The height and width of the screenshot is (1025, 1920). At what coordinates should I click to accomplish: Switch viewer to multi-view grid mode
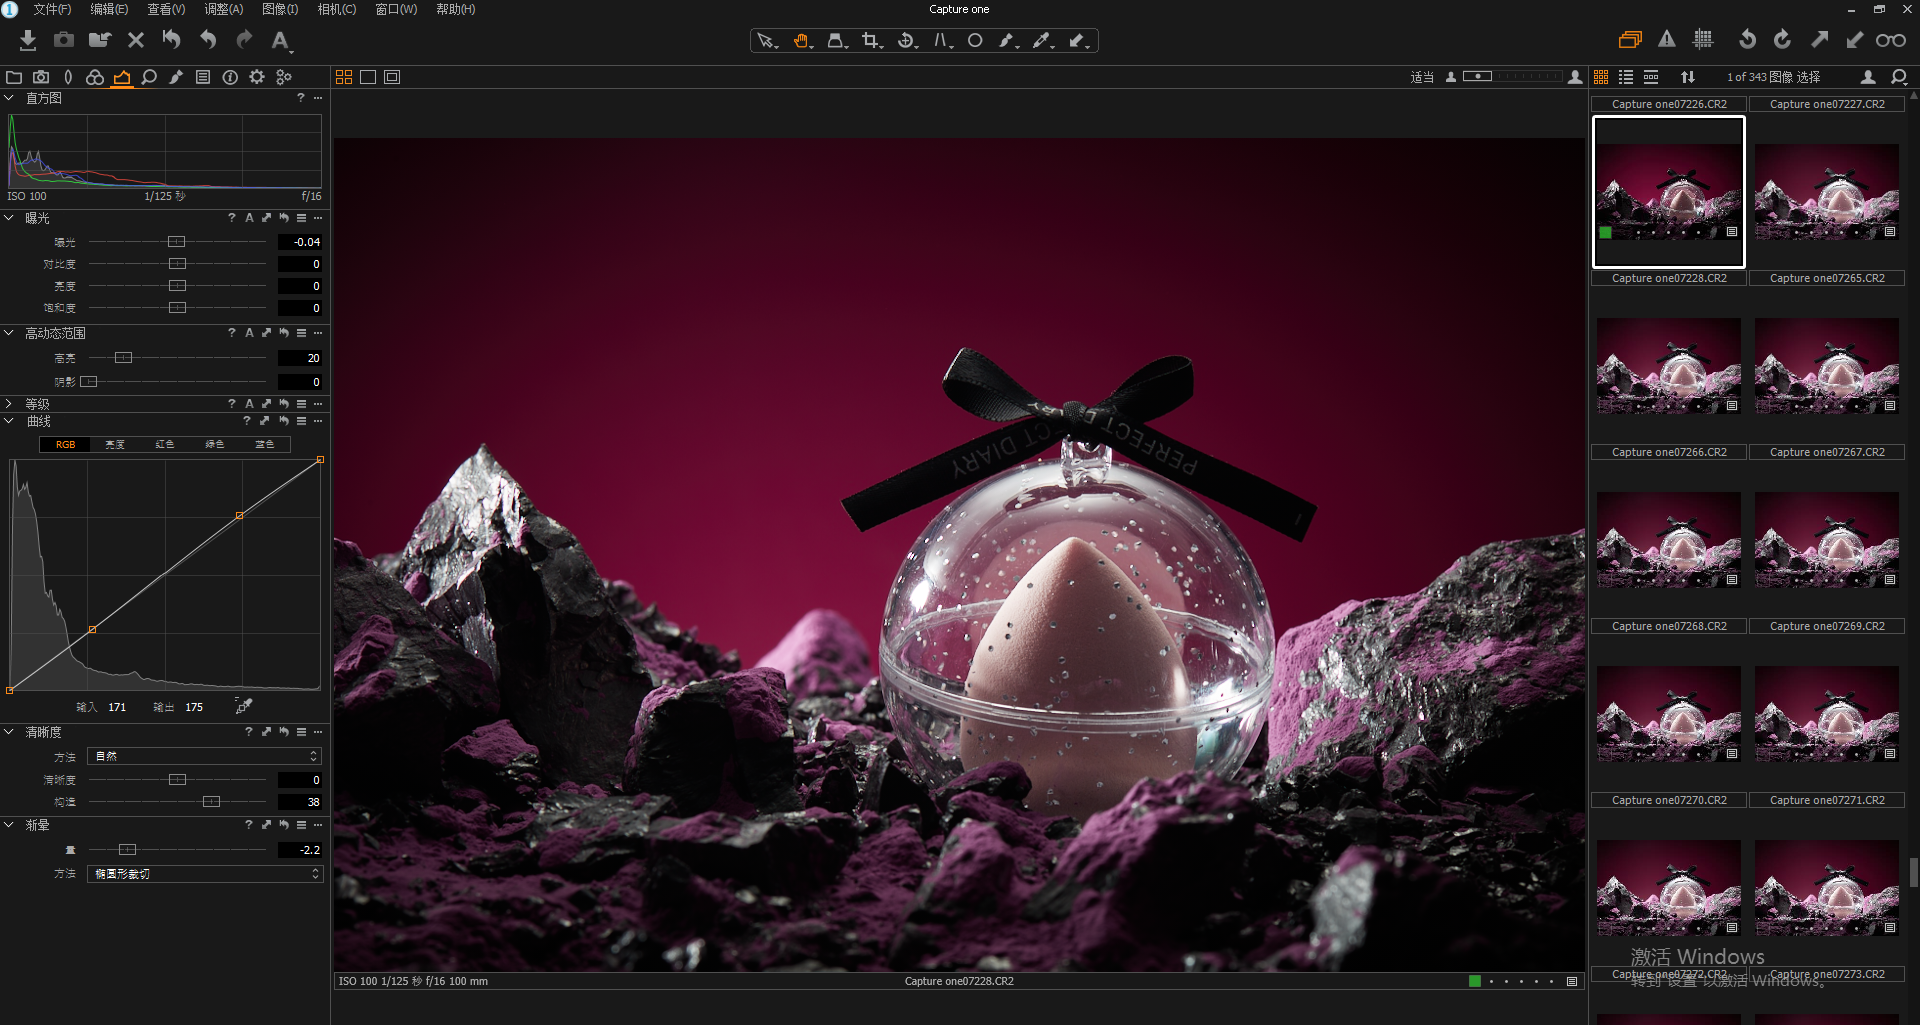344,77
